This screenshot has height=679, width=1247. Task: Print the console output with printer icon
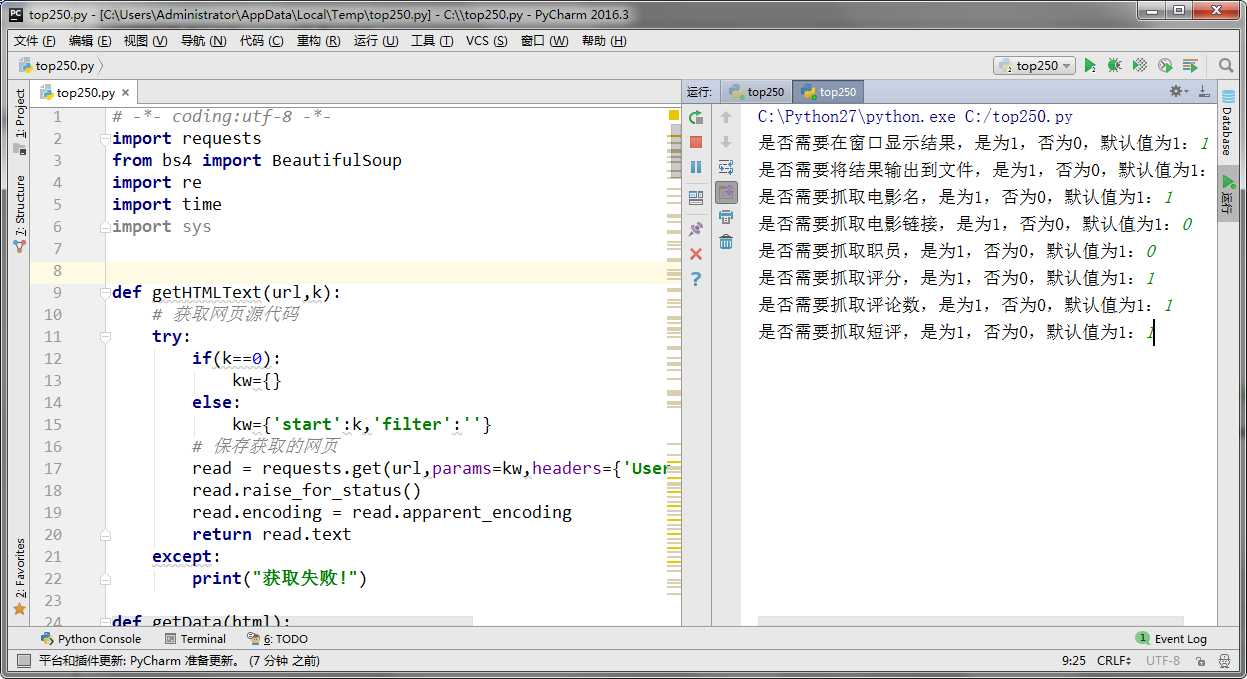(x=726, y=217)
